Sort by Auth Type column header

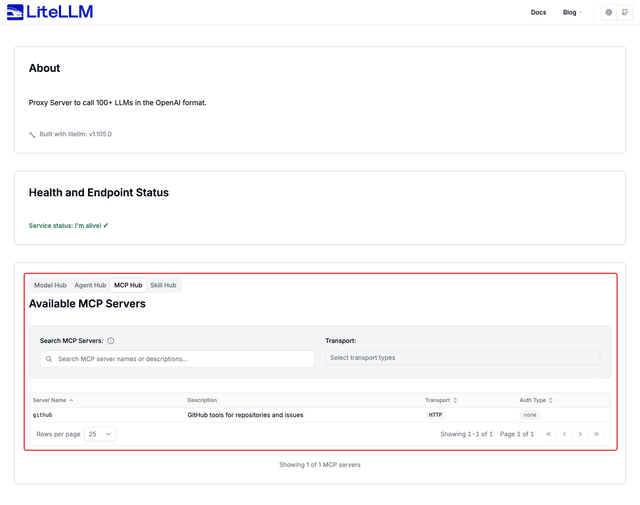[536, 400]
